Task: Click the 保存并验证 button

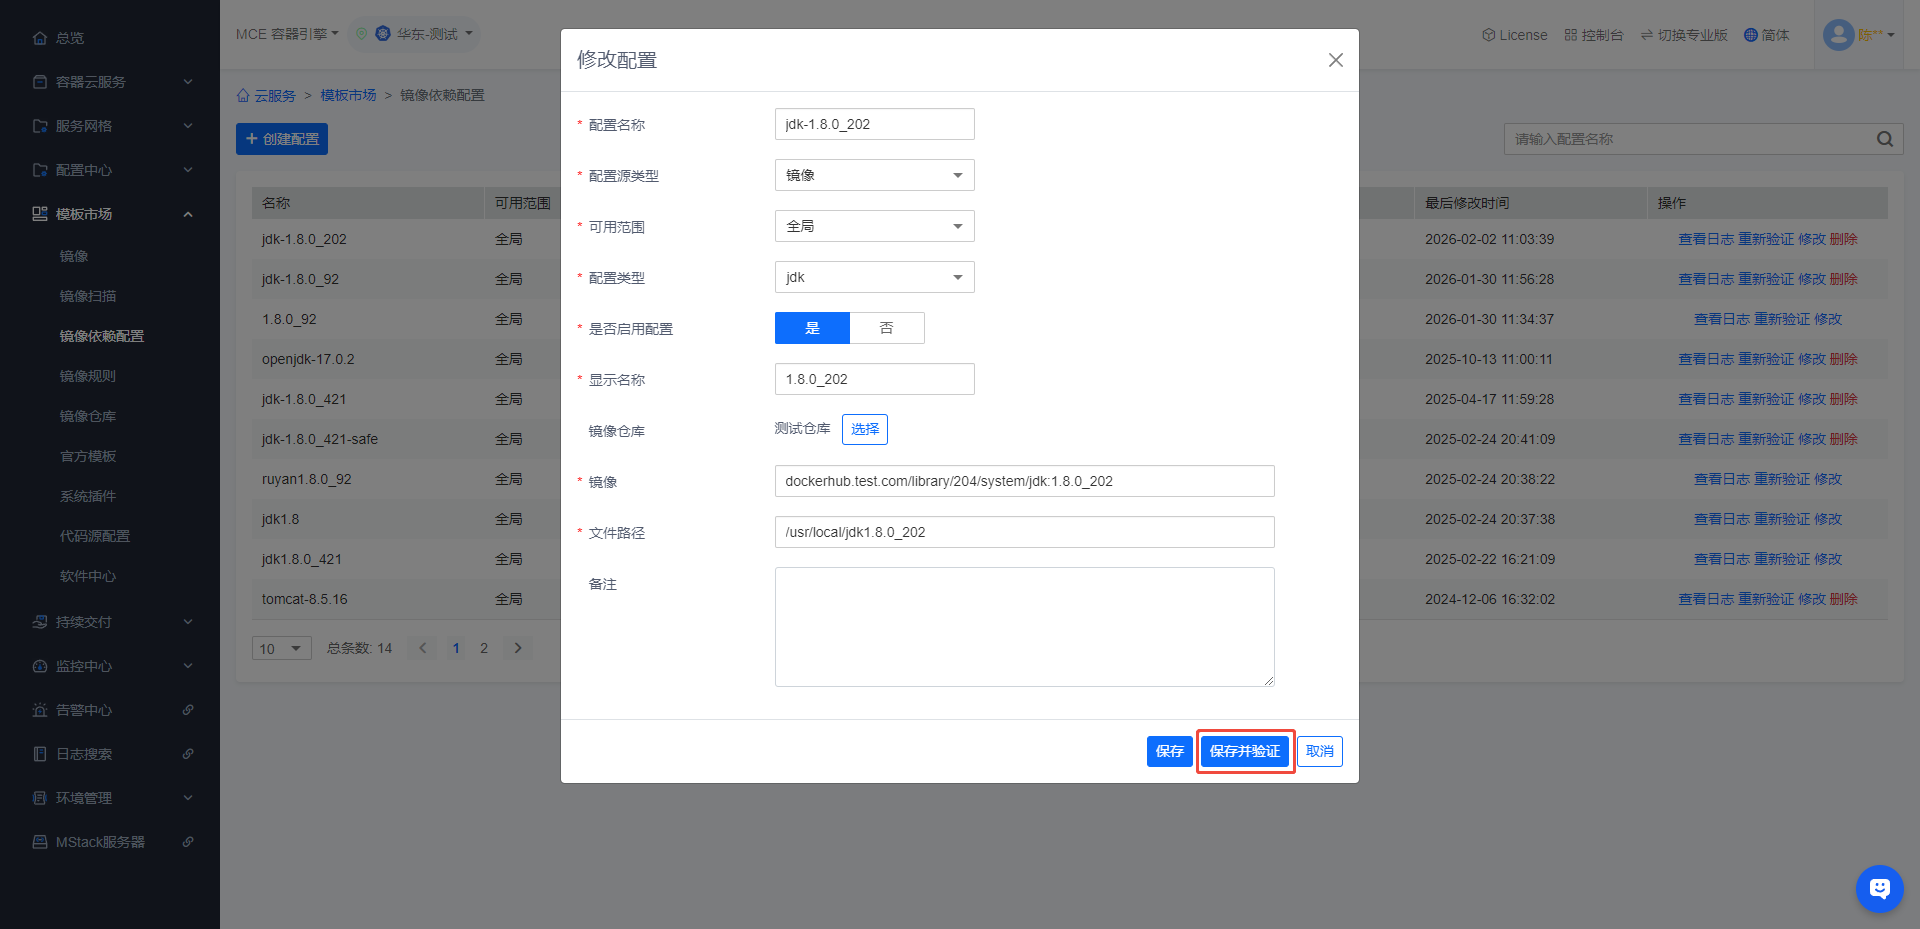Action: (x=1244, y=751)
